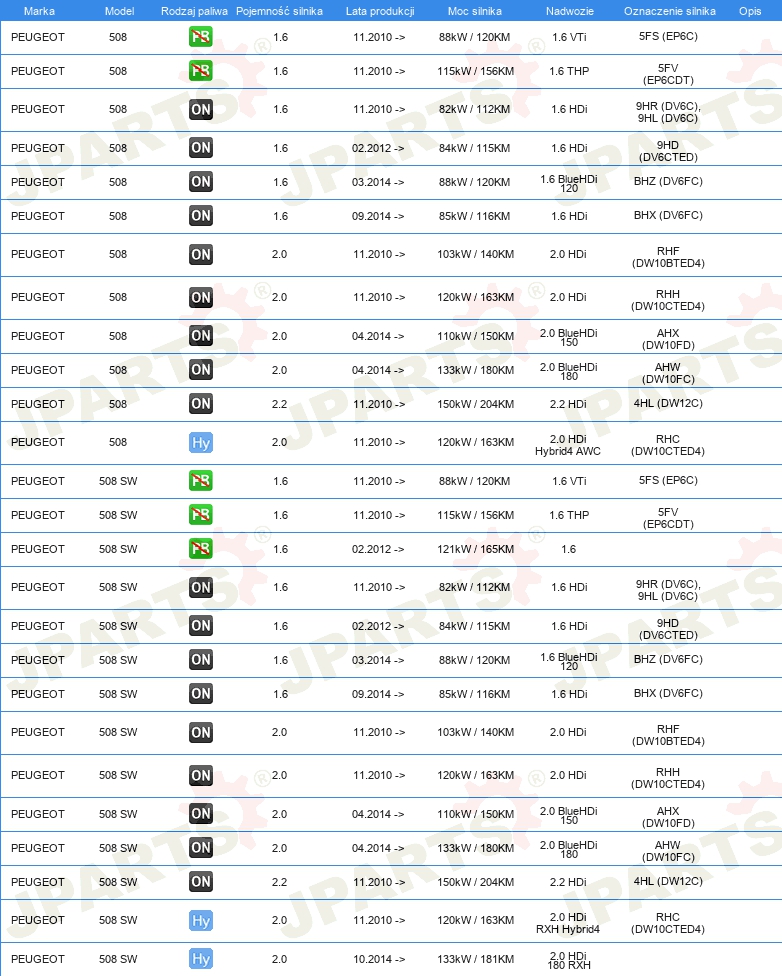Click the Opis column header
This screenshot has width=782, height=976.
coord(750,11)
